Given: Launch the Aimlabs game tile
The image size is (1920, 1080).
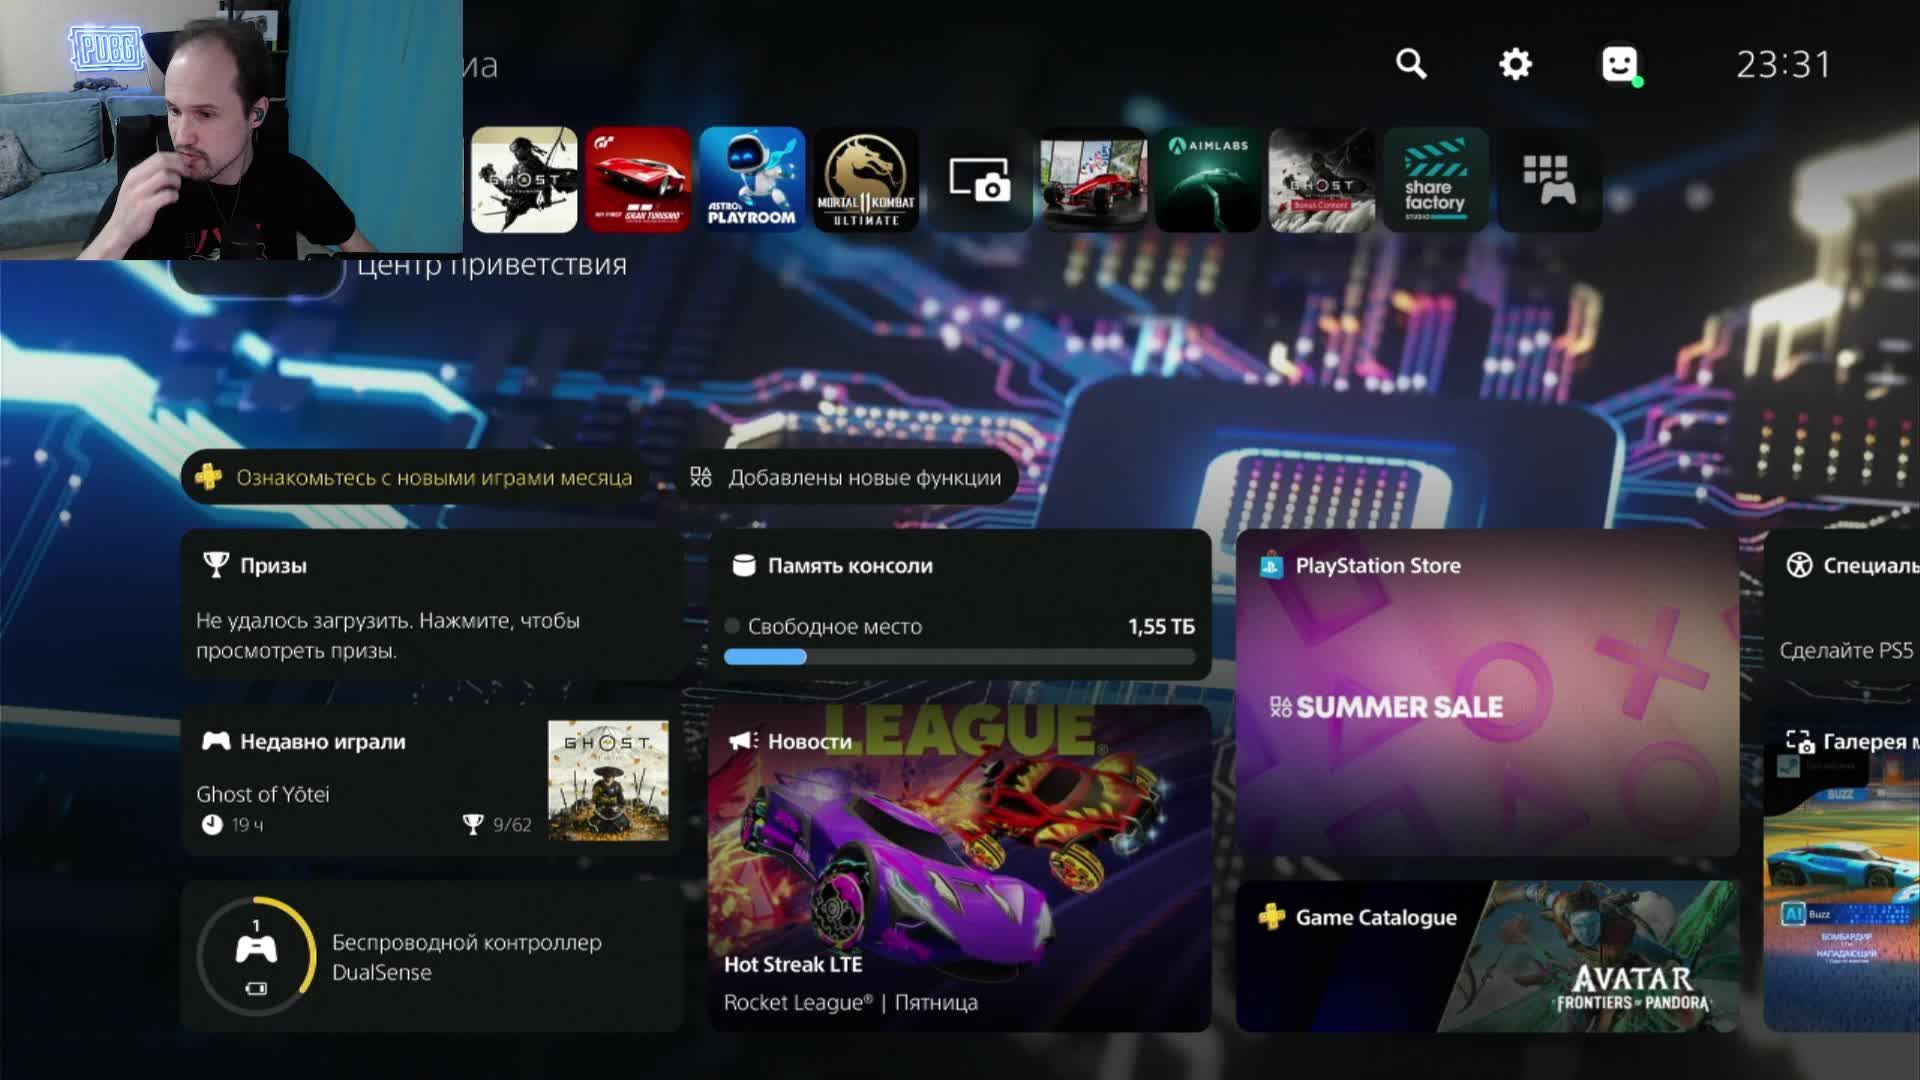Looking at the screenshot, I should [1208, 180].
